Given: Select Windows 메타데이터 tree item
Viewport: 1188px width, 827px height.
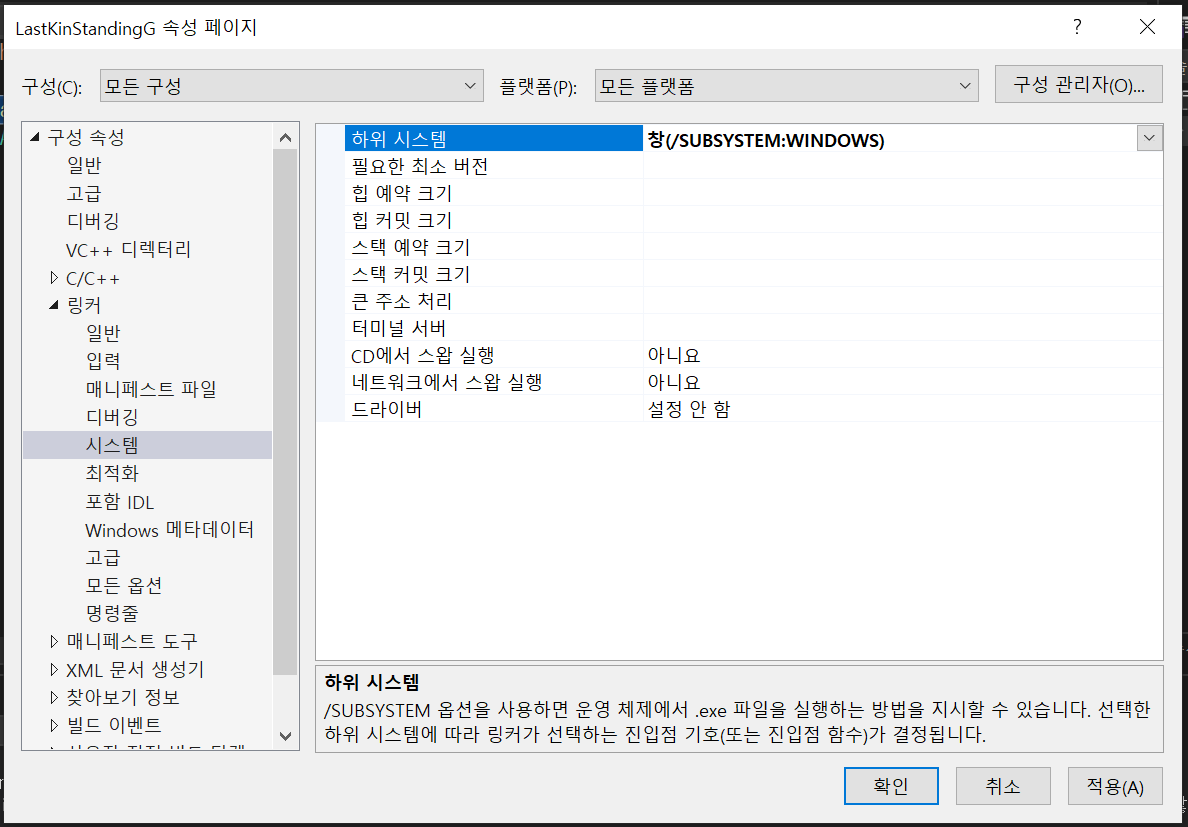Looking at the screenshot, I should tap(169, 529).
